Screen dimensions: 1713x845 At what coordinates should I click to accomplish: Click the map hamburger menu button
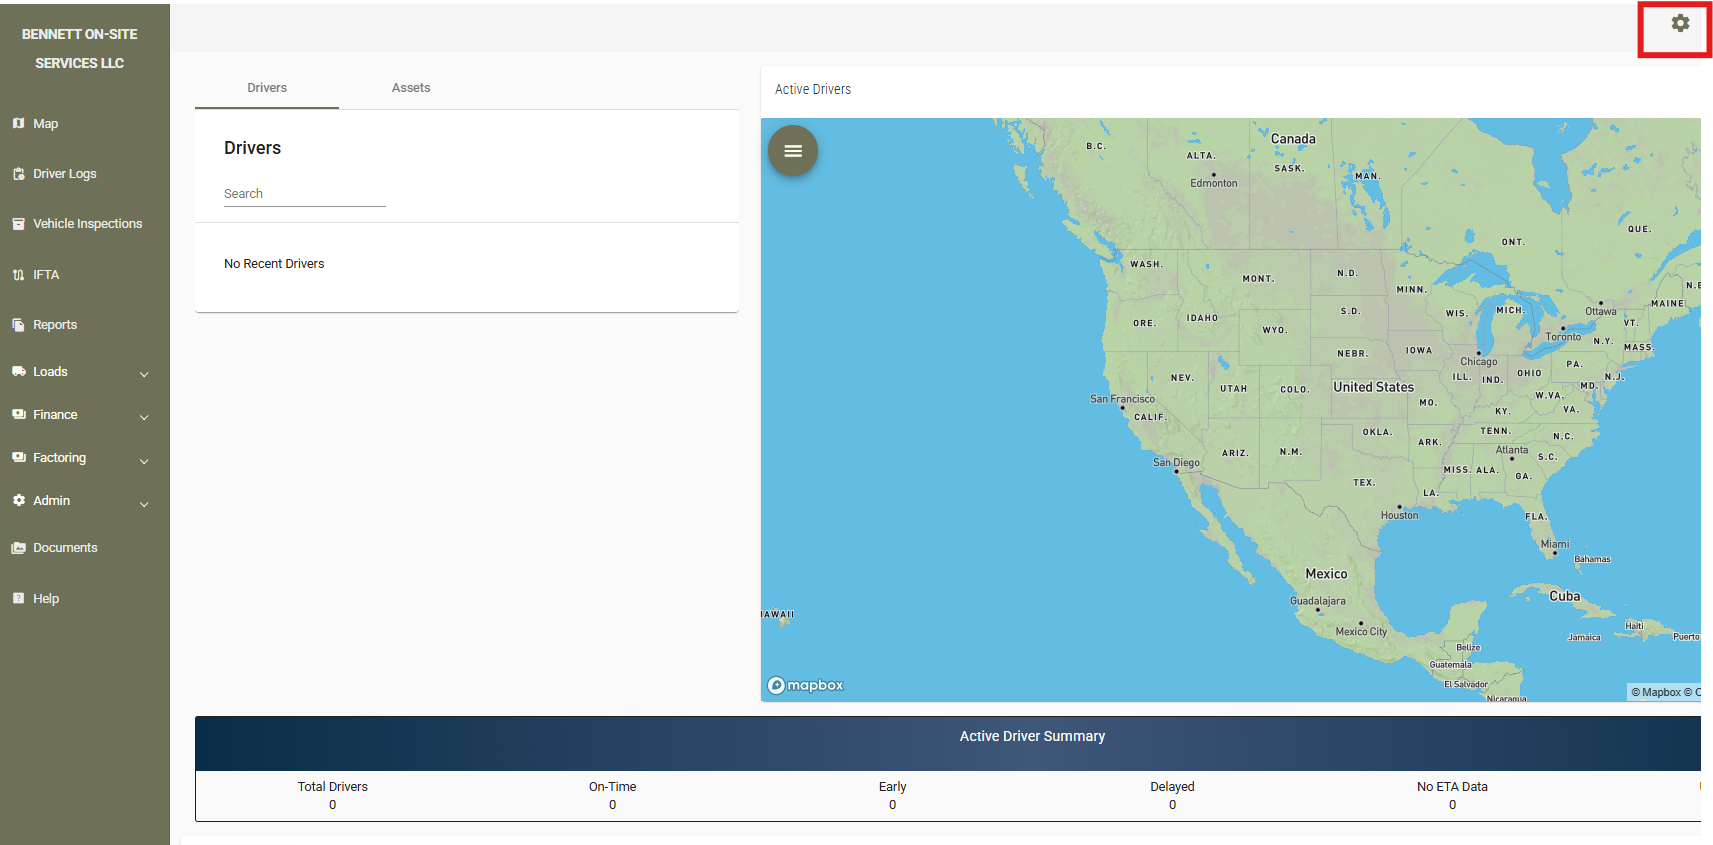(793, 151)
